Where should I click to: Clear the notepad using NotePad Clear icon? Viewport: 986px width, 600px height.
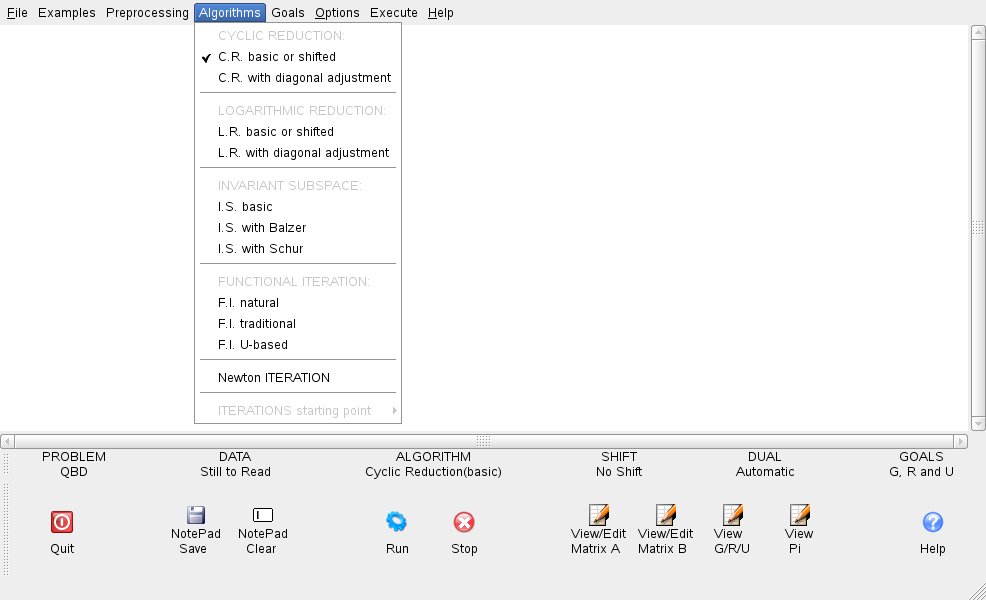pyautogui.click(x=263, y=515)
